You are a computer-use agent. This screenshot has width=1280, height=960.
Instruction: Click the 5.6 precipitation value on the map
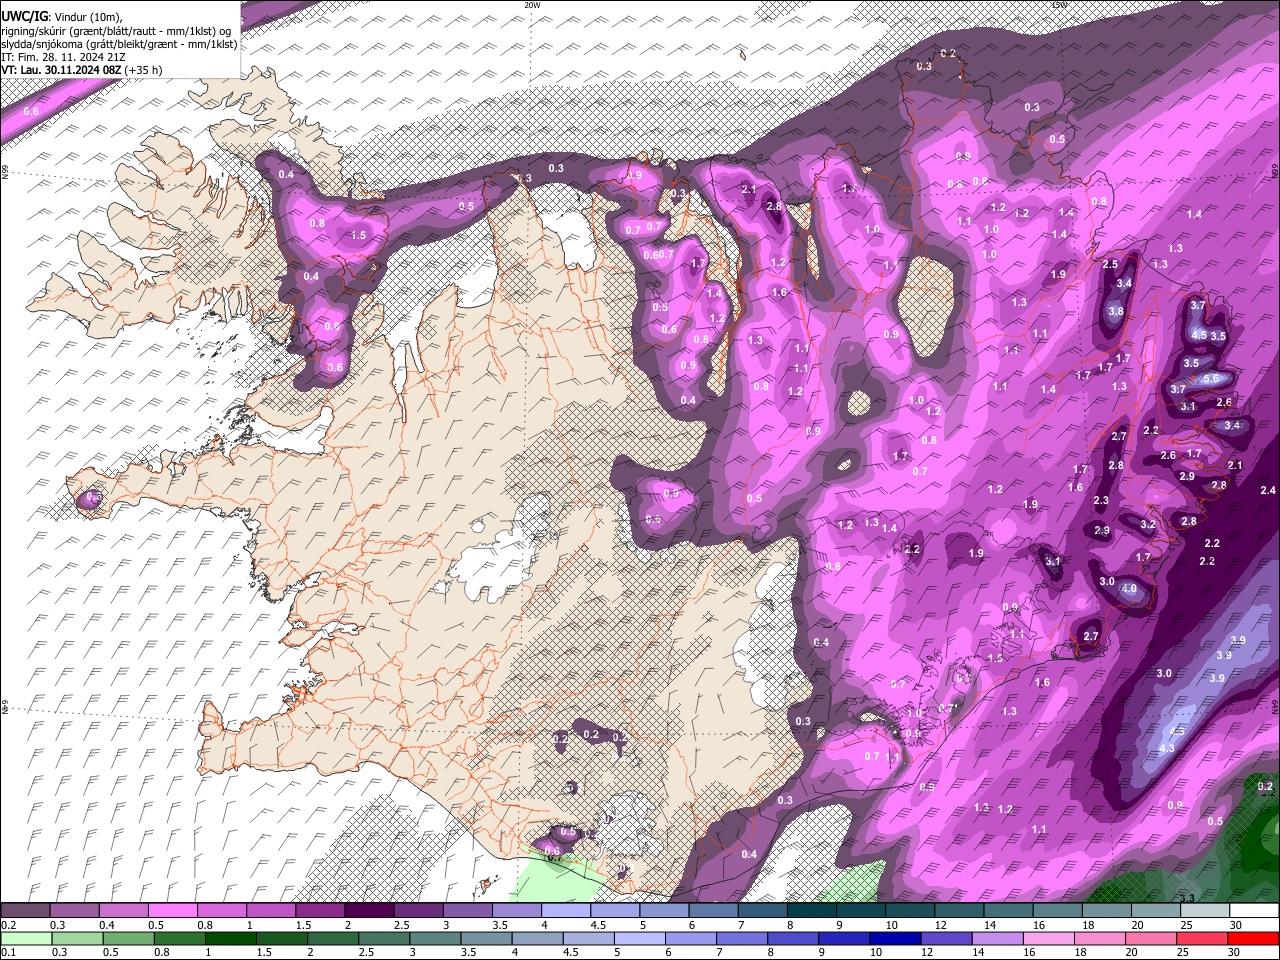(1210, 379)
